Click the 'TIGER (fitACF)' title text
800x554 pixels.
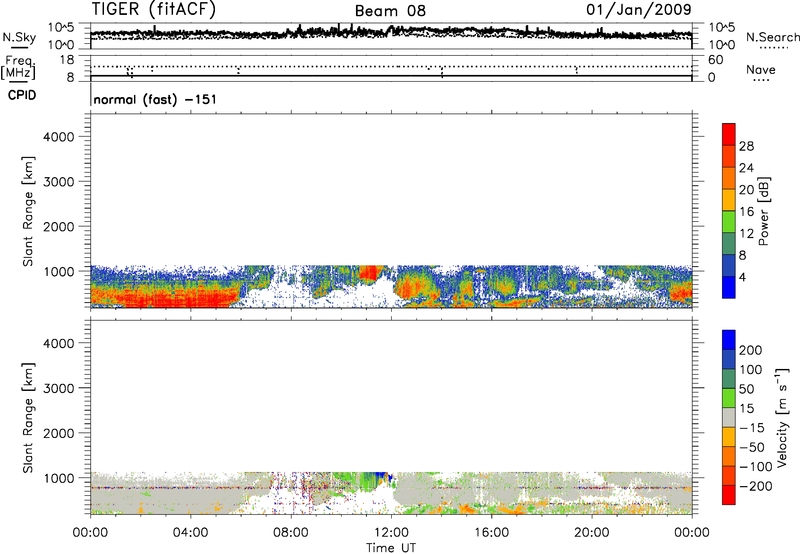154,9
